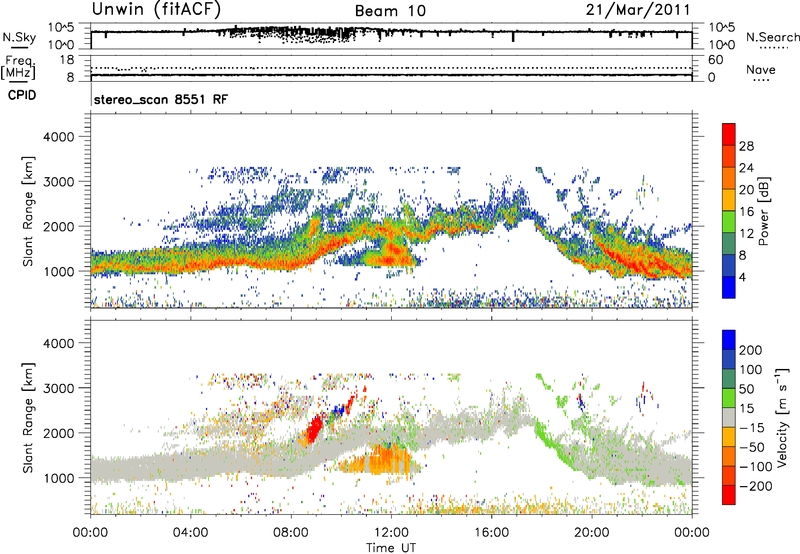The width and height of the screenshot is (800, 554).
Task: Click velocity panel 'Slant Range [km]' label
Action: pyautogui.click(x=28, y=418)
